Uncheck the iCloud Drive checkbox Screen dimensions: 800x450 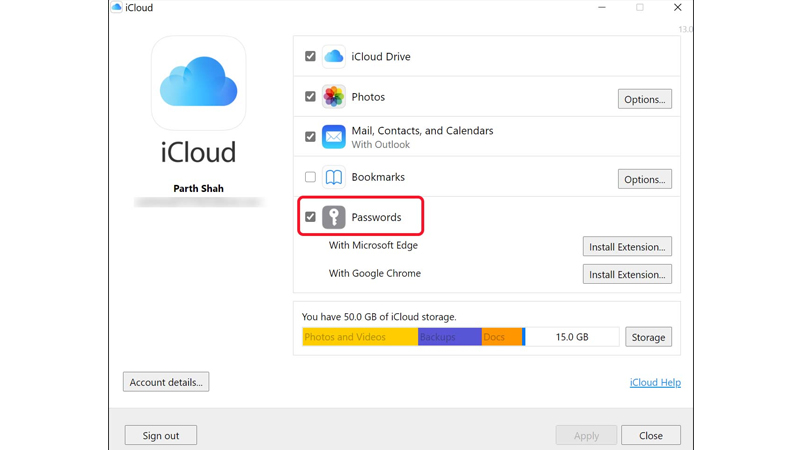click(x=310, y=56)
